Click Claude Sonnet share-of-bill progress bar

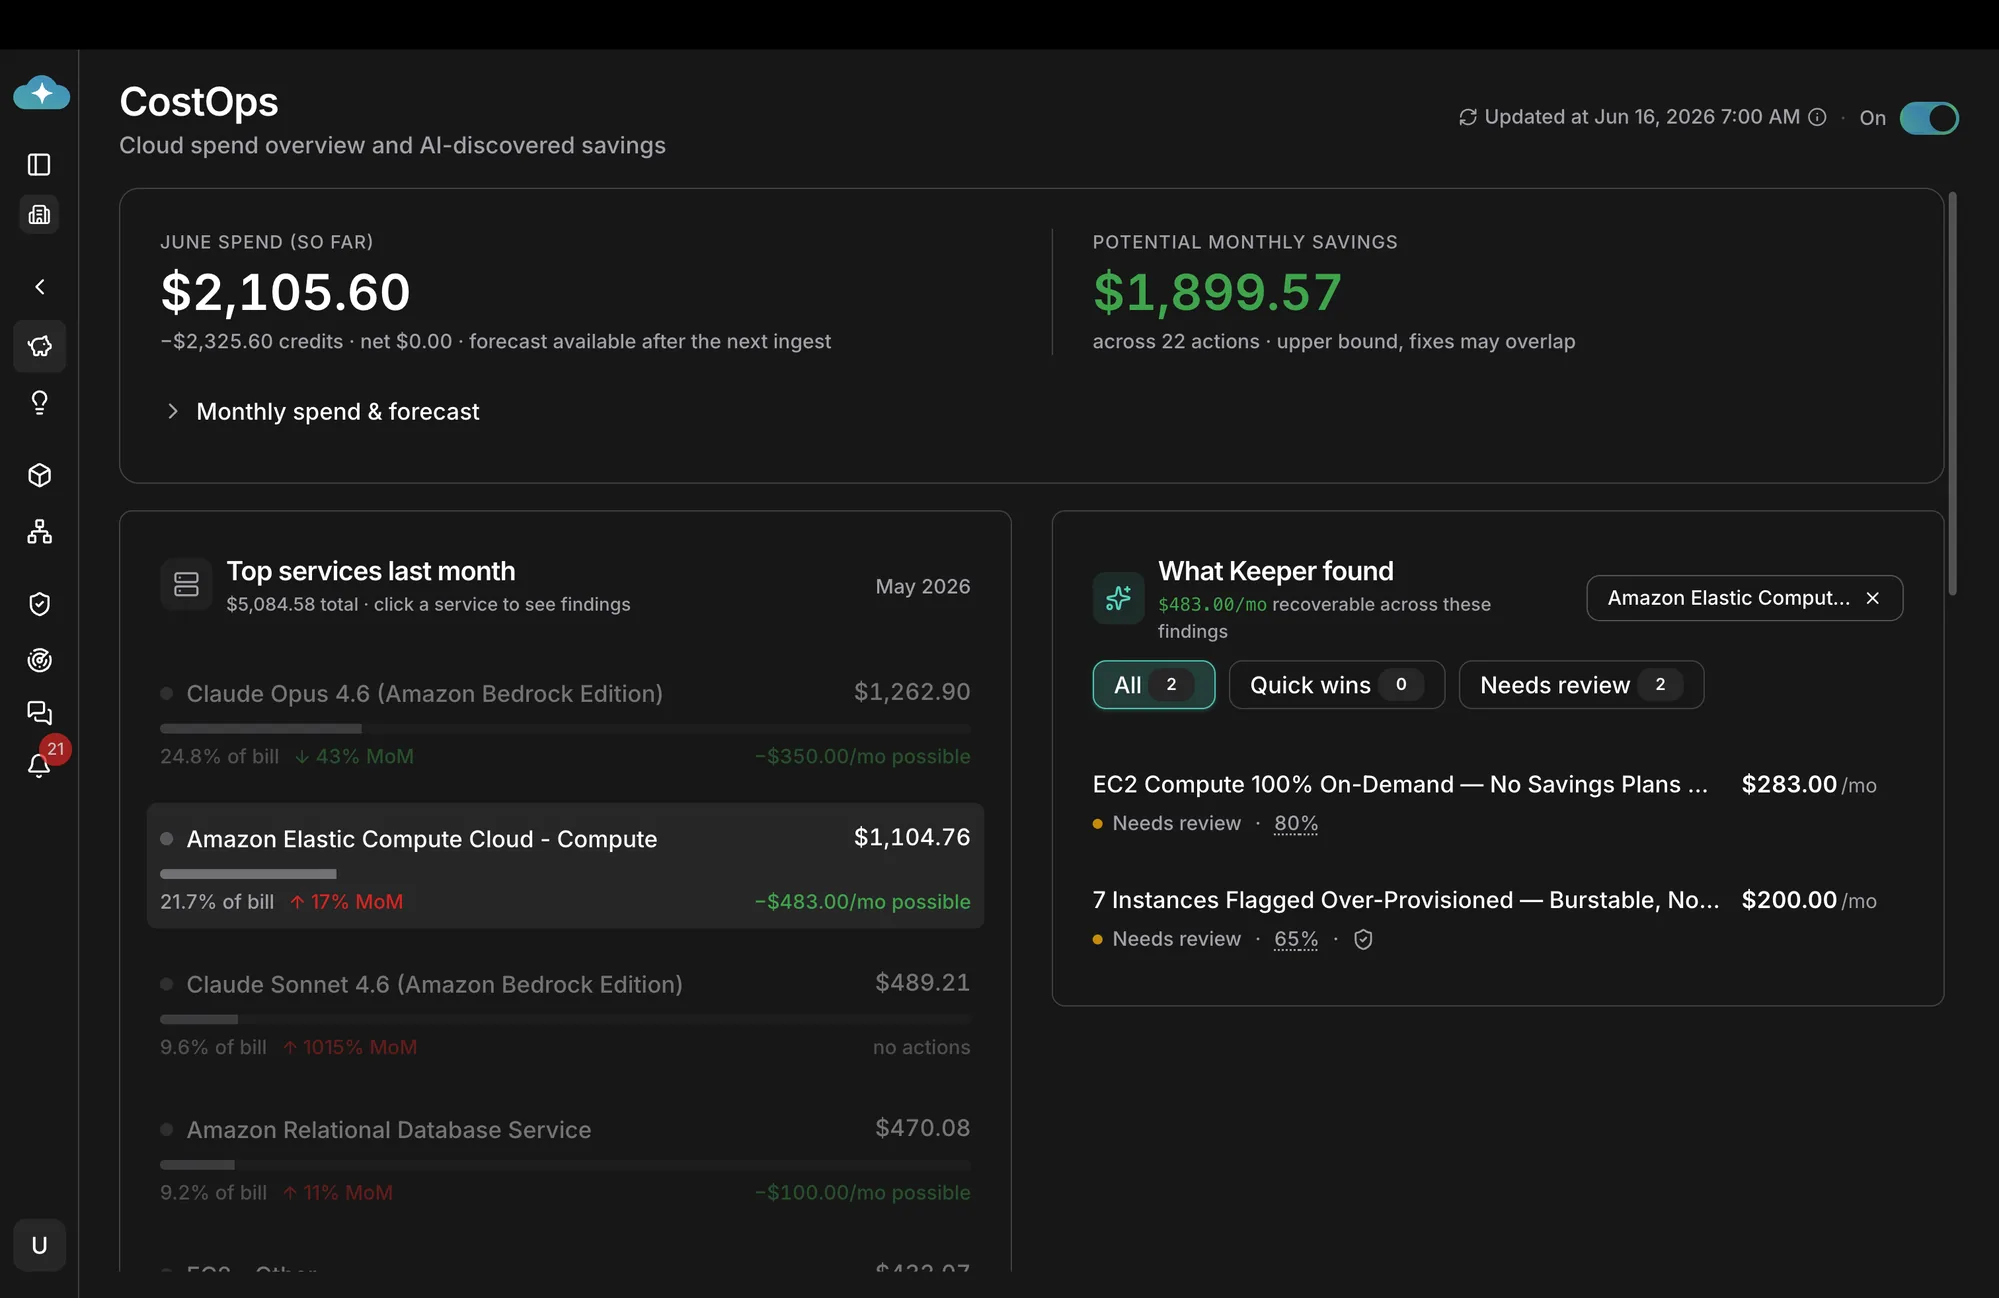(x=565, y=1019)
